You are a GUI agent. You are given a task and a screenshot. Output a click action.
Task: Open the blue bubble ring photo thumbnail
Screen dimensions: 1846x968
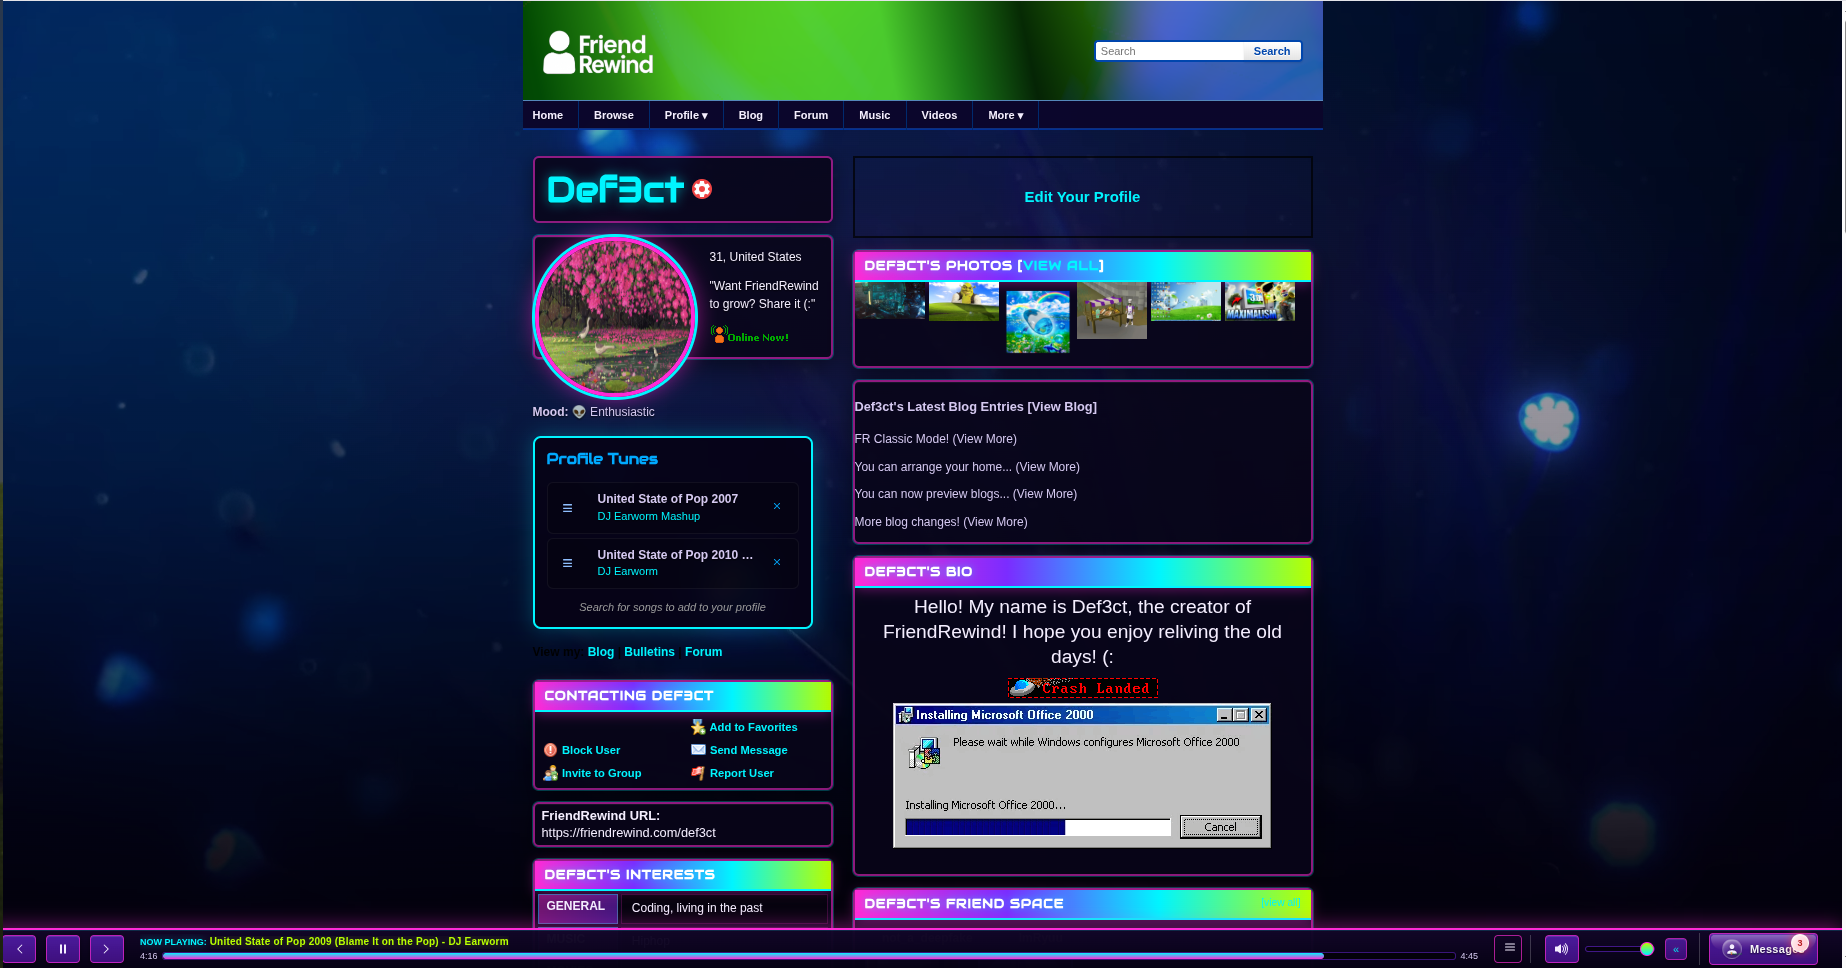coord(1038,322)
